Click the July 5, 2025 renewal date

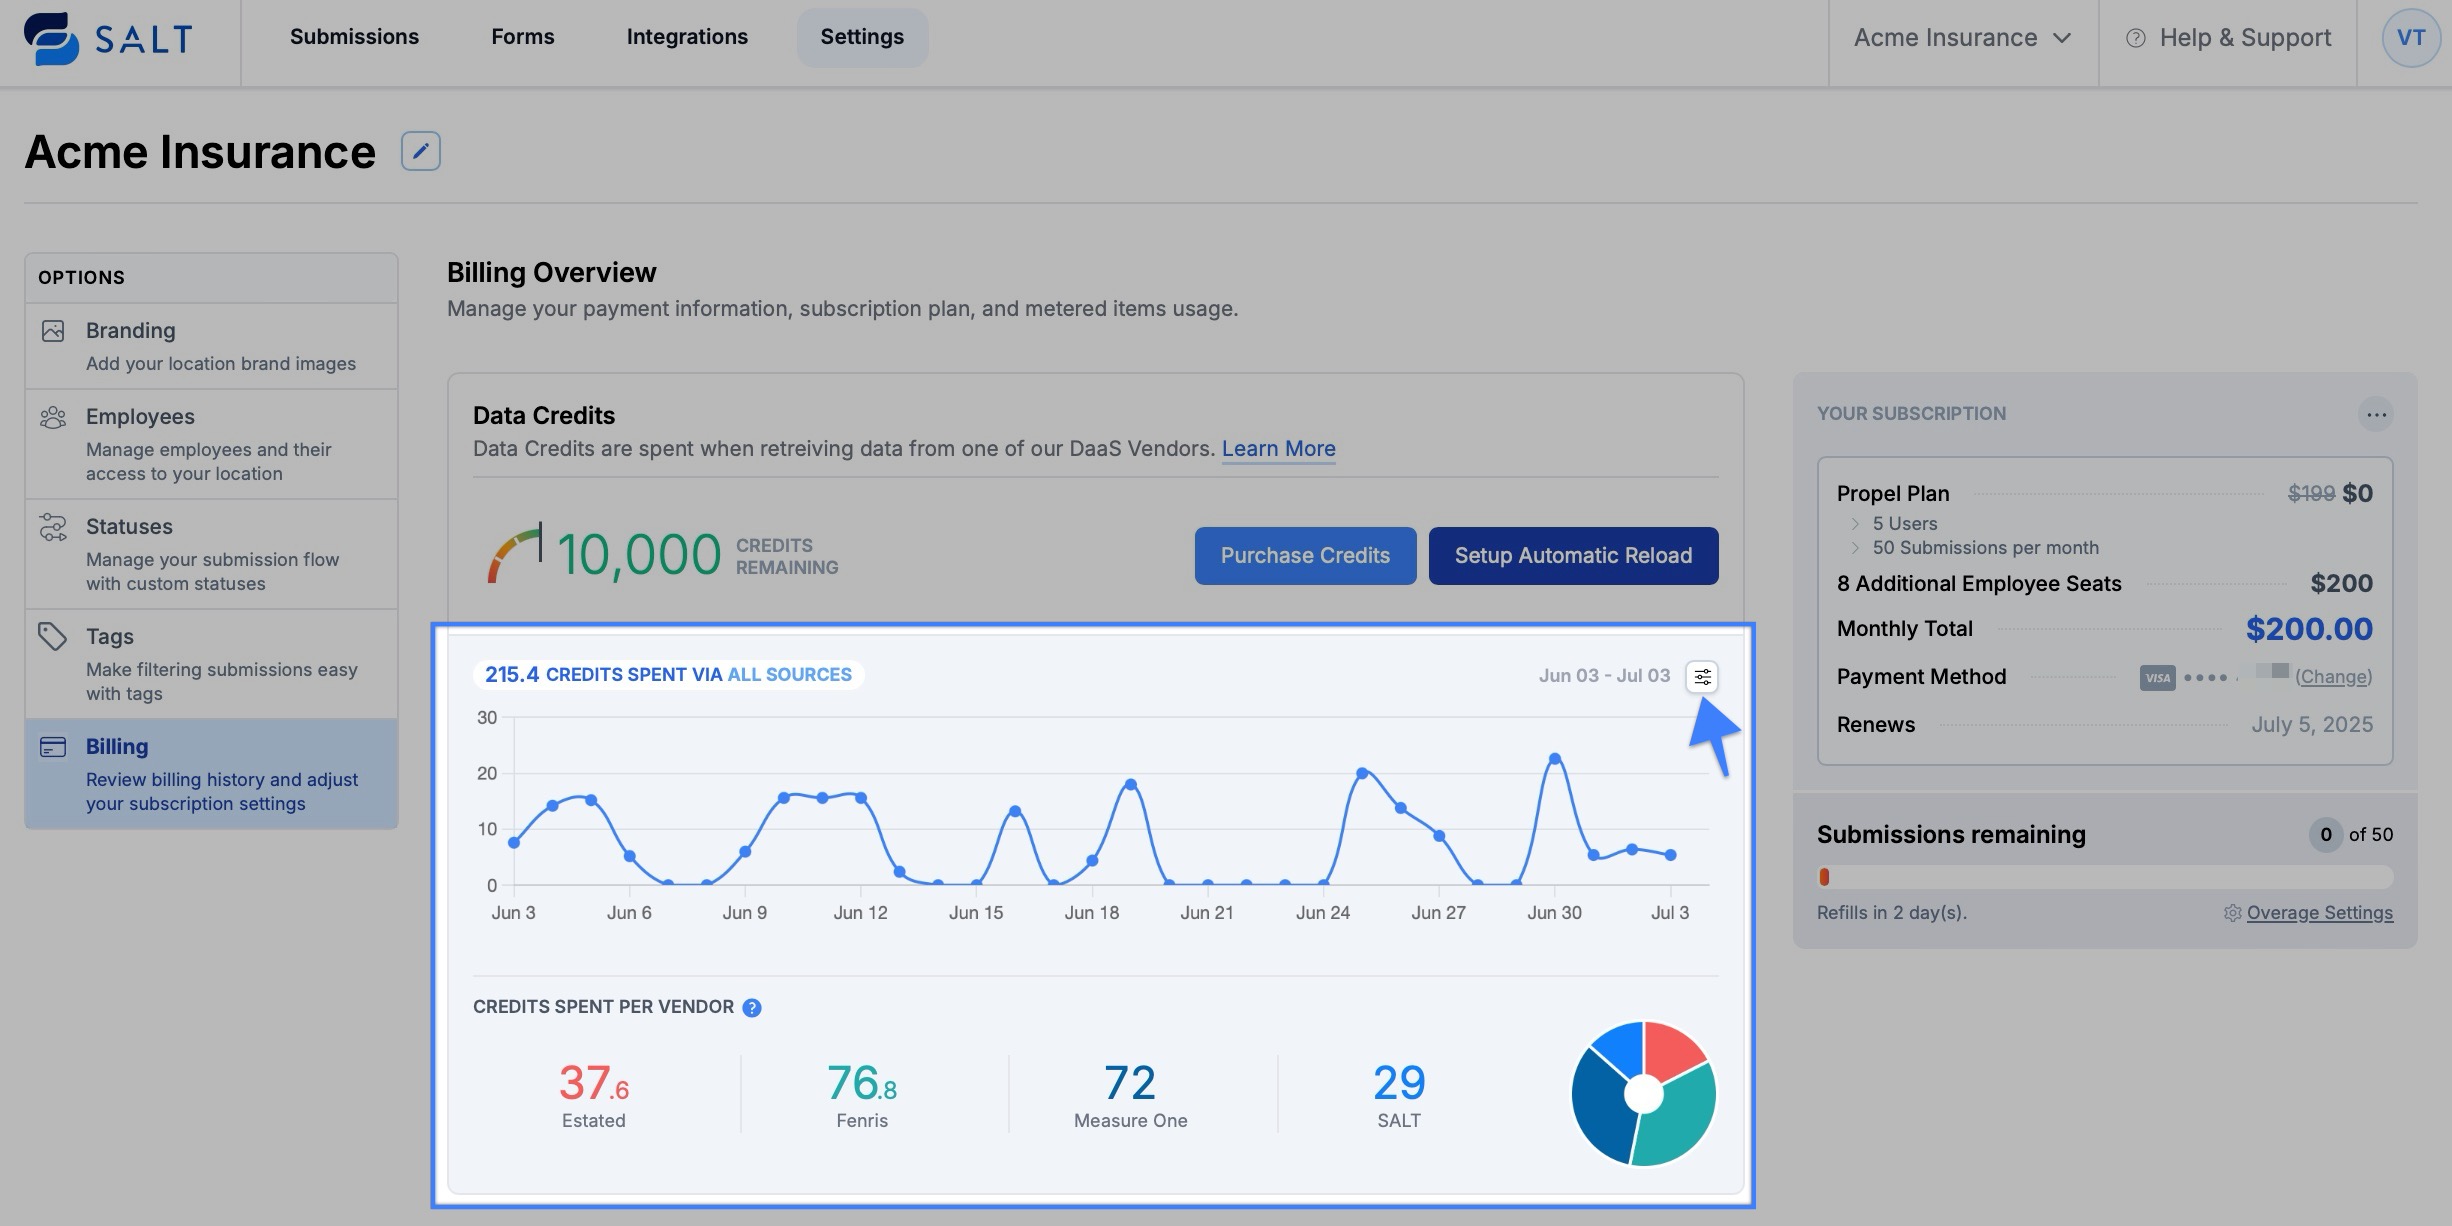point(2312,725)
